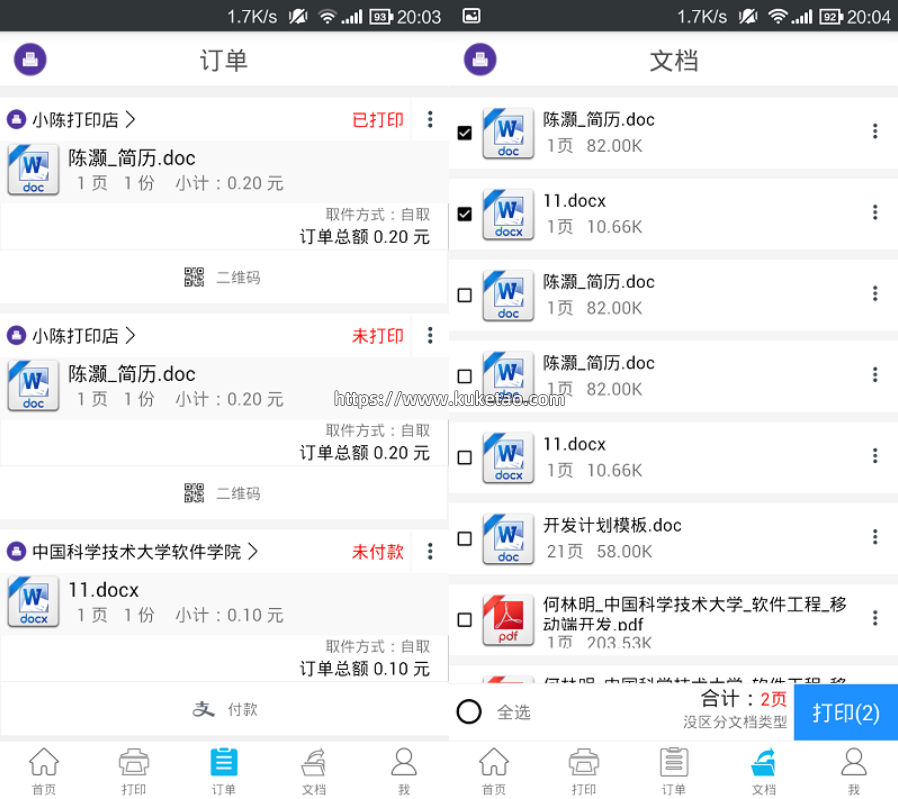Open options for the checked 11.docx document
The image size is (898, 799).
pyautogui.click(x=875, y=212)
